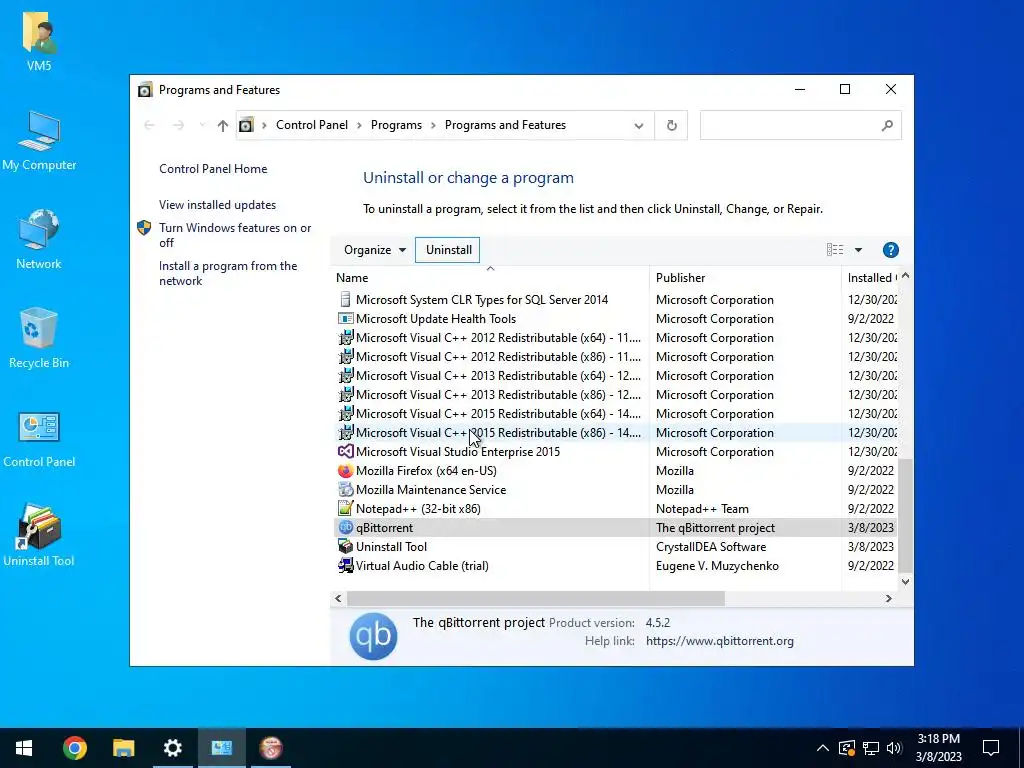Open the notification center icon
The height and width of the screenshot is (768, 1024).
pos(991,748)
